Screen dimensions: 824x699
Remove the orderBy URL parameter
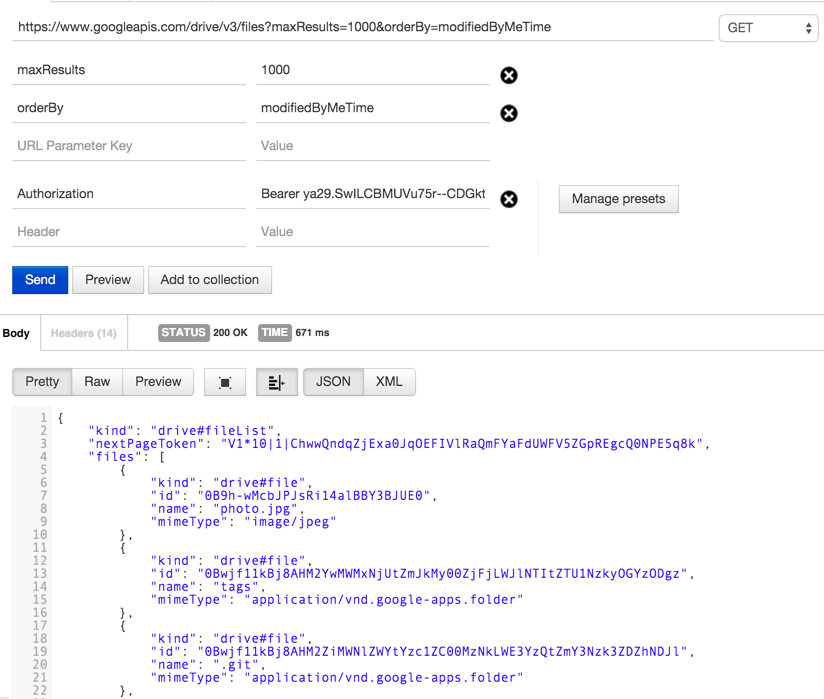point(509,113)
